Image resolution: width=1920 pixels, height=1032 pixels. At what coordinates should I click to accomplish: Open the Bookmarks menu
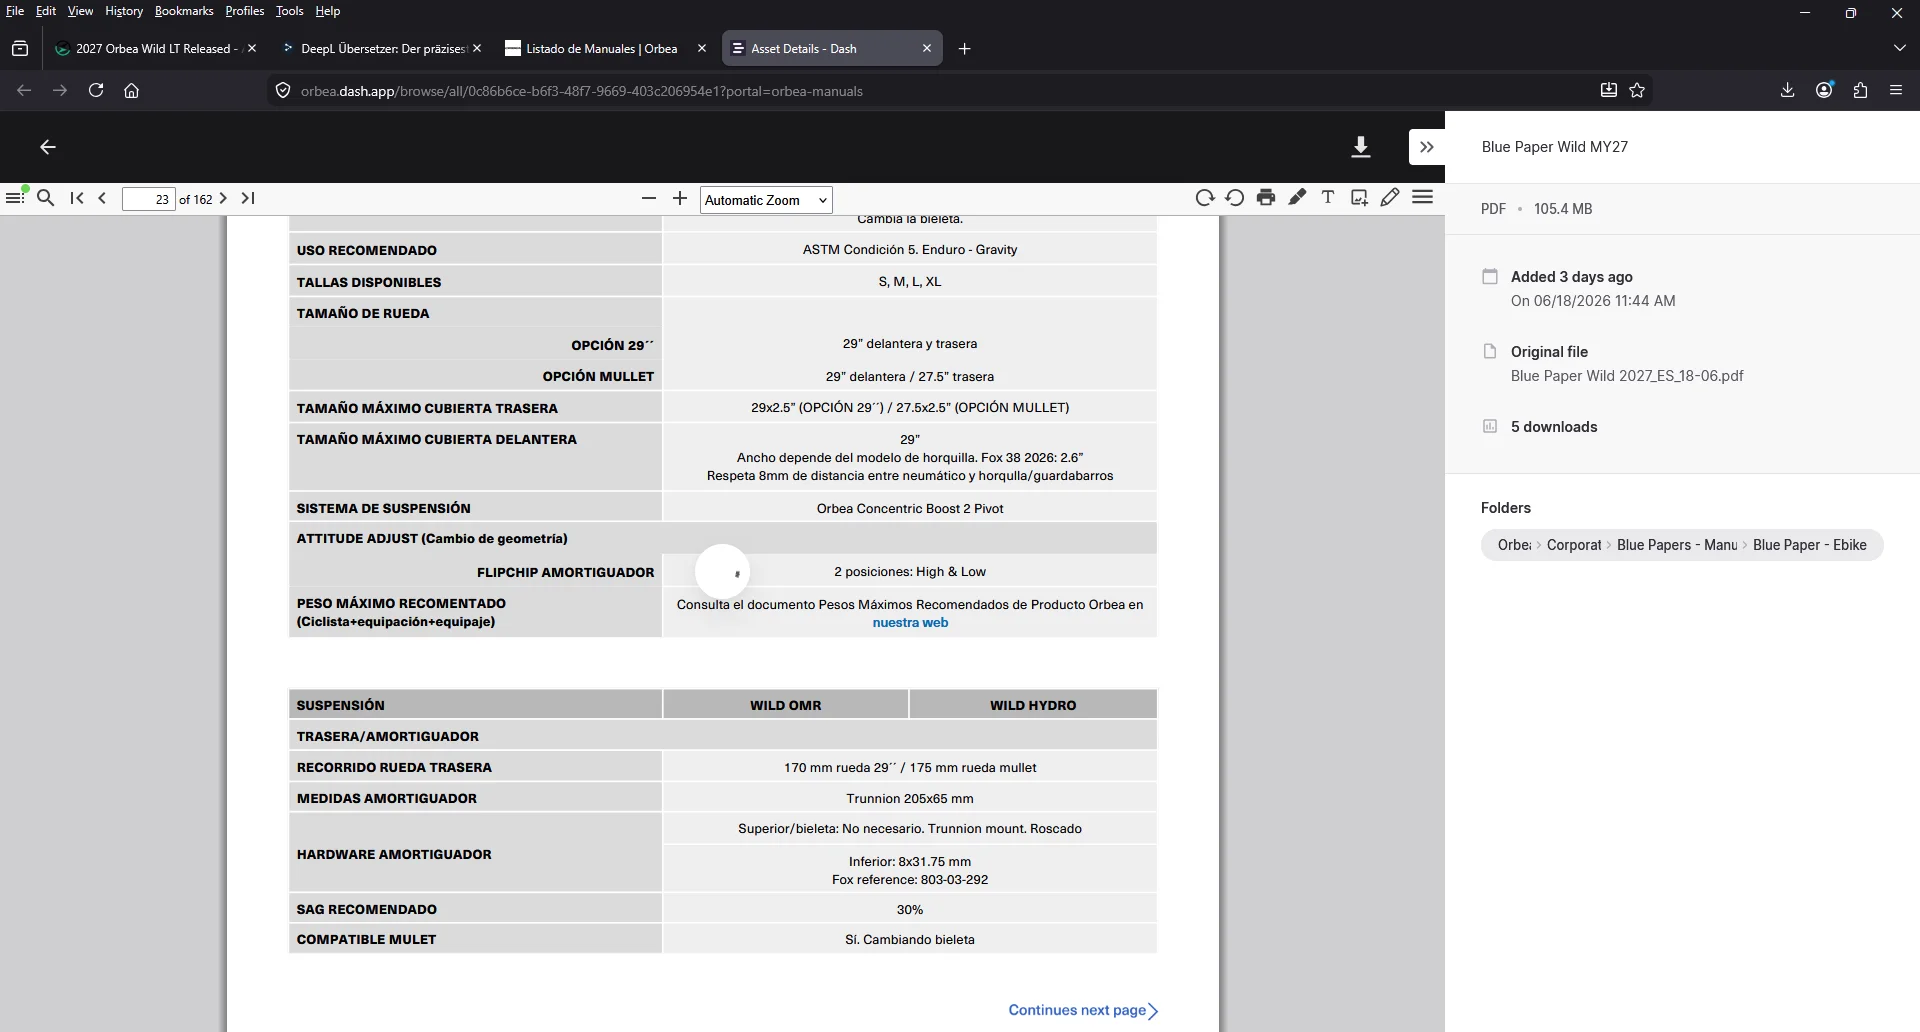click(x=184, y=11)
